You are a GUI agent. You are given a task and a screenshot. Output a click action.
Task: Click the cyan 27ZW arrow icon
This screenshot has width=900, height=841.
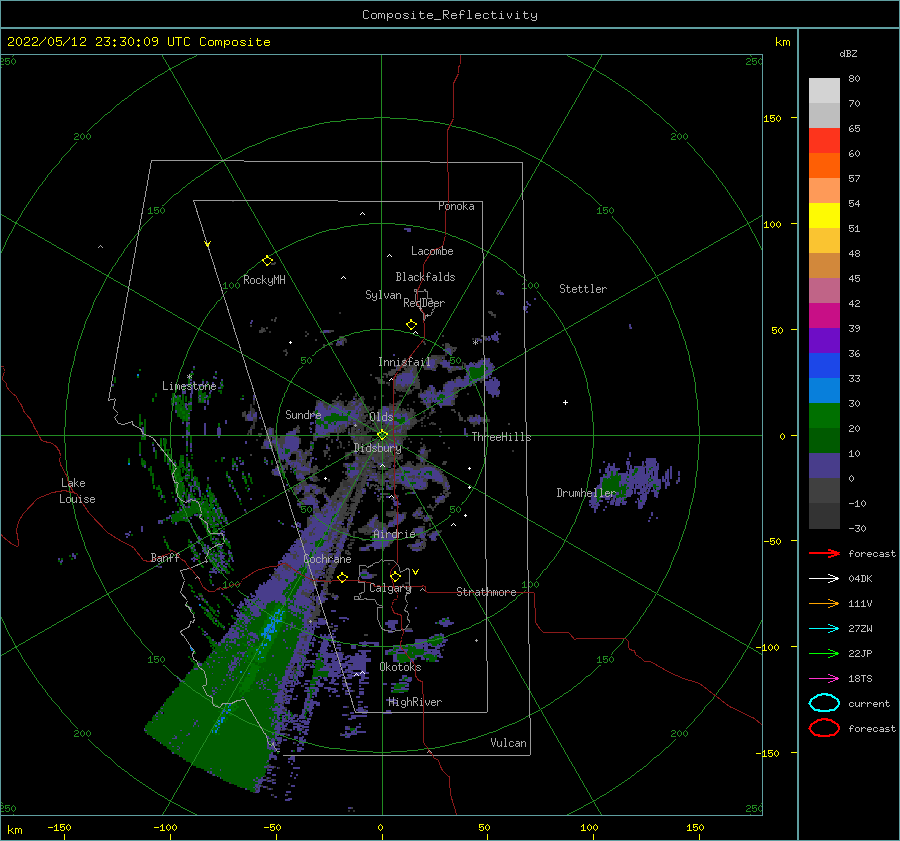[824, 629]
